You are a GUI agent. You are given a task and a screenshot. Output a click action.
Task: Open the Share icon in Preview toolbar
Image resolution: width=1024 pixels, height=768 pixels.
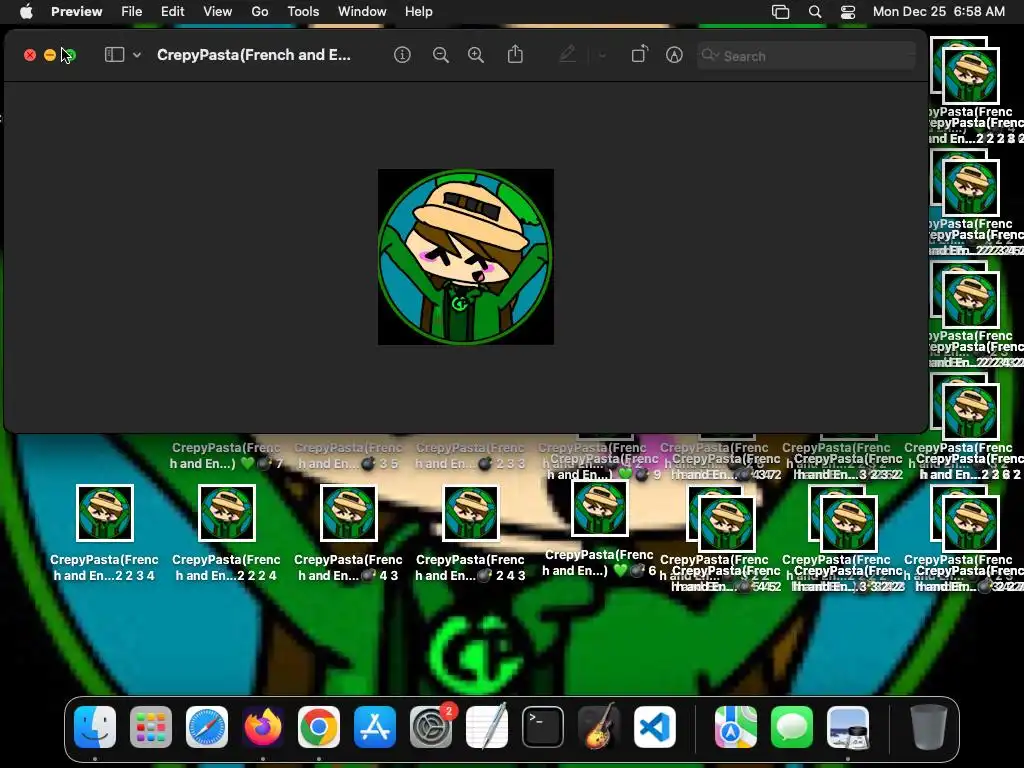pos(515,54)
